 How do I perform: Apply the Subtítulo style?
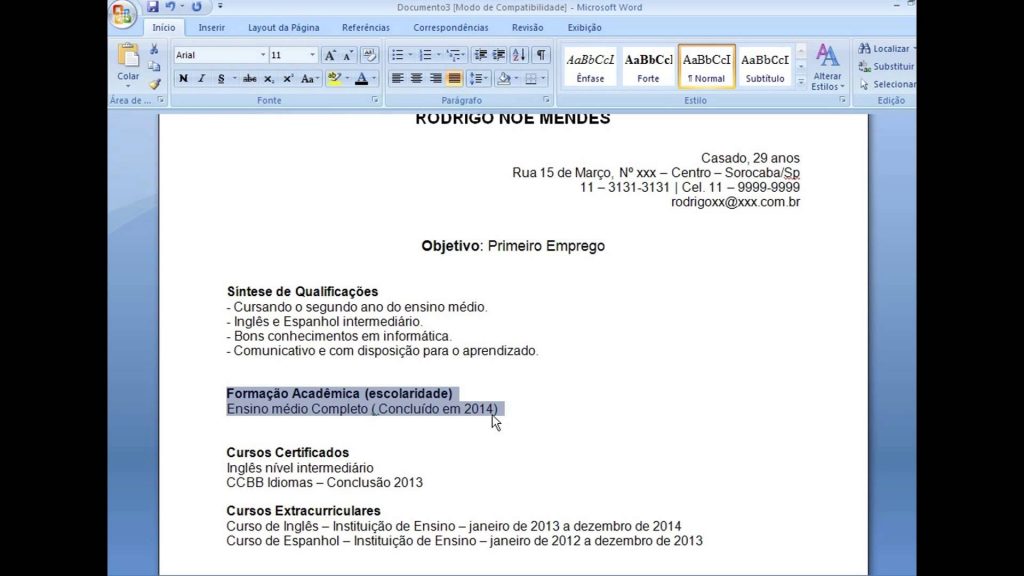765,66
